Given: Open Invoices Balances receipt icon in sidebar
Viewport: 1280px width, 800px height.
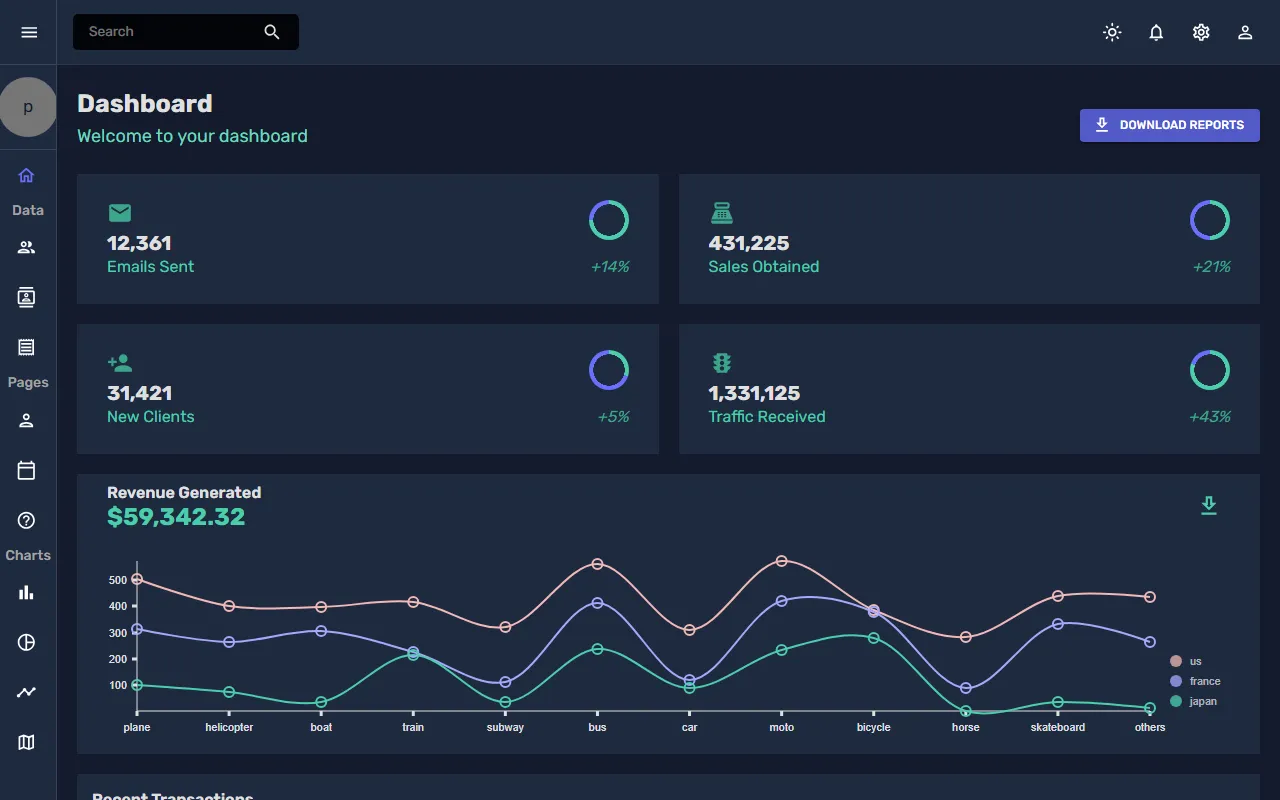Looking at the screenshot, I should [x=27, y=347].
